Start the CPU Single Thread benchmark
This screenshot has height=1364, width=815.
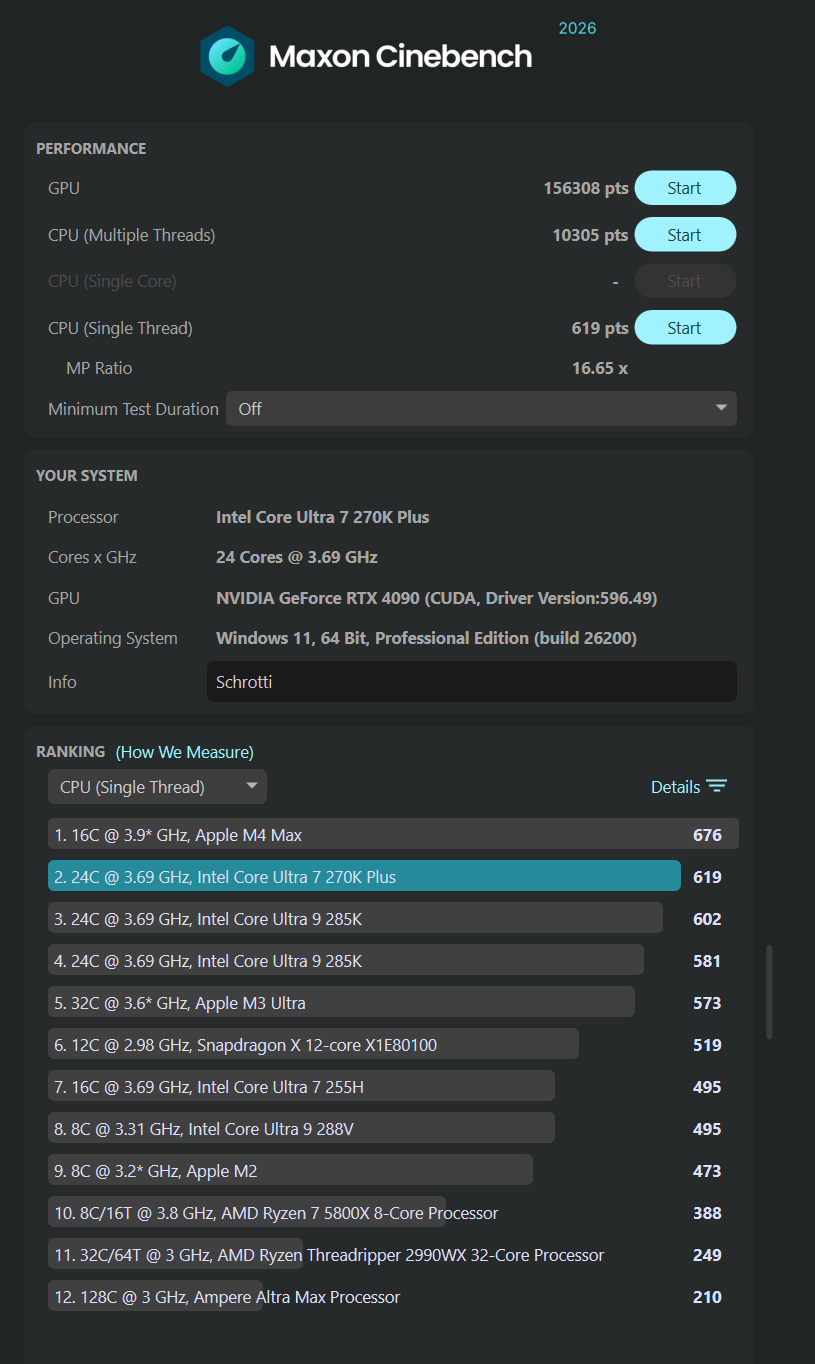tap(685, 328)
